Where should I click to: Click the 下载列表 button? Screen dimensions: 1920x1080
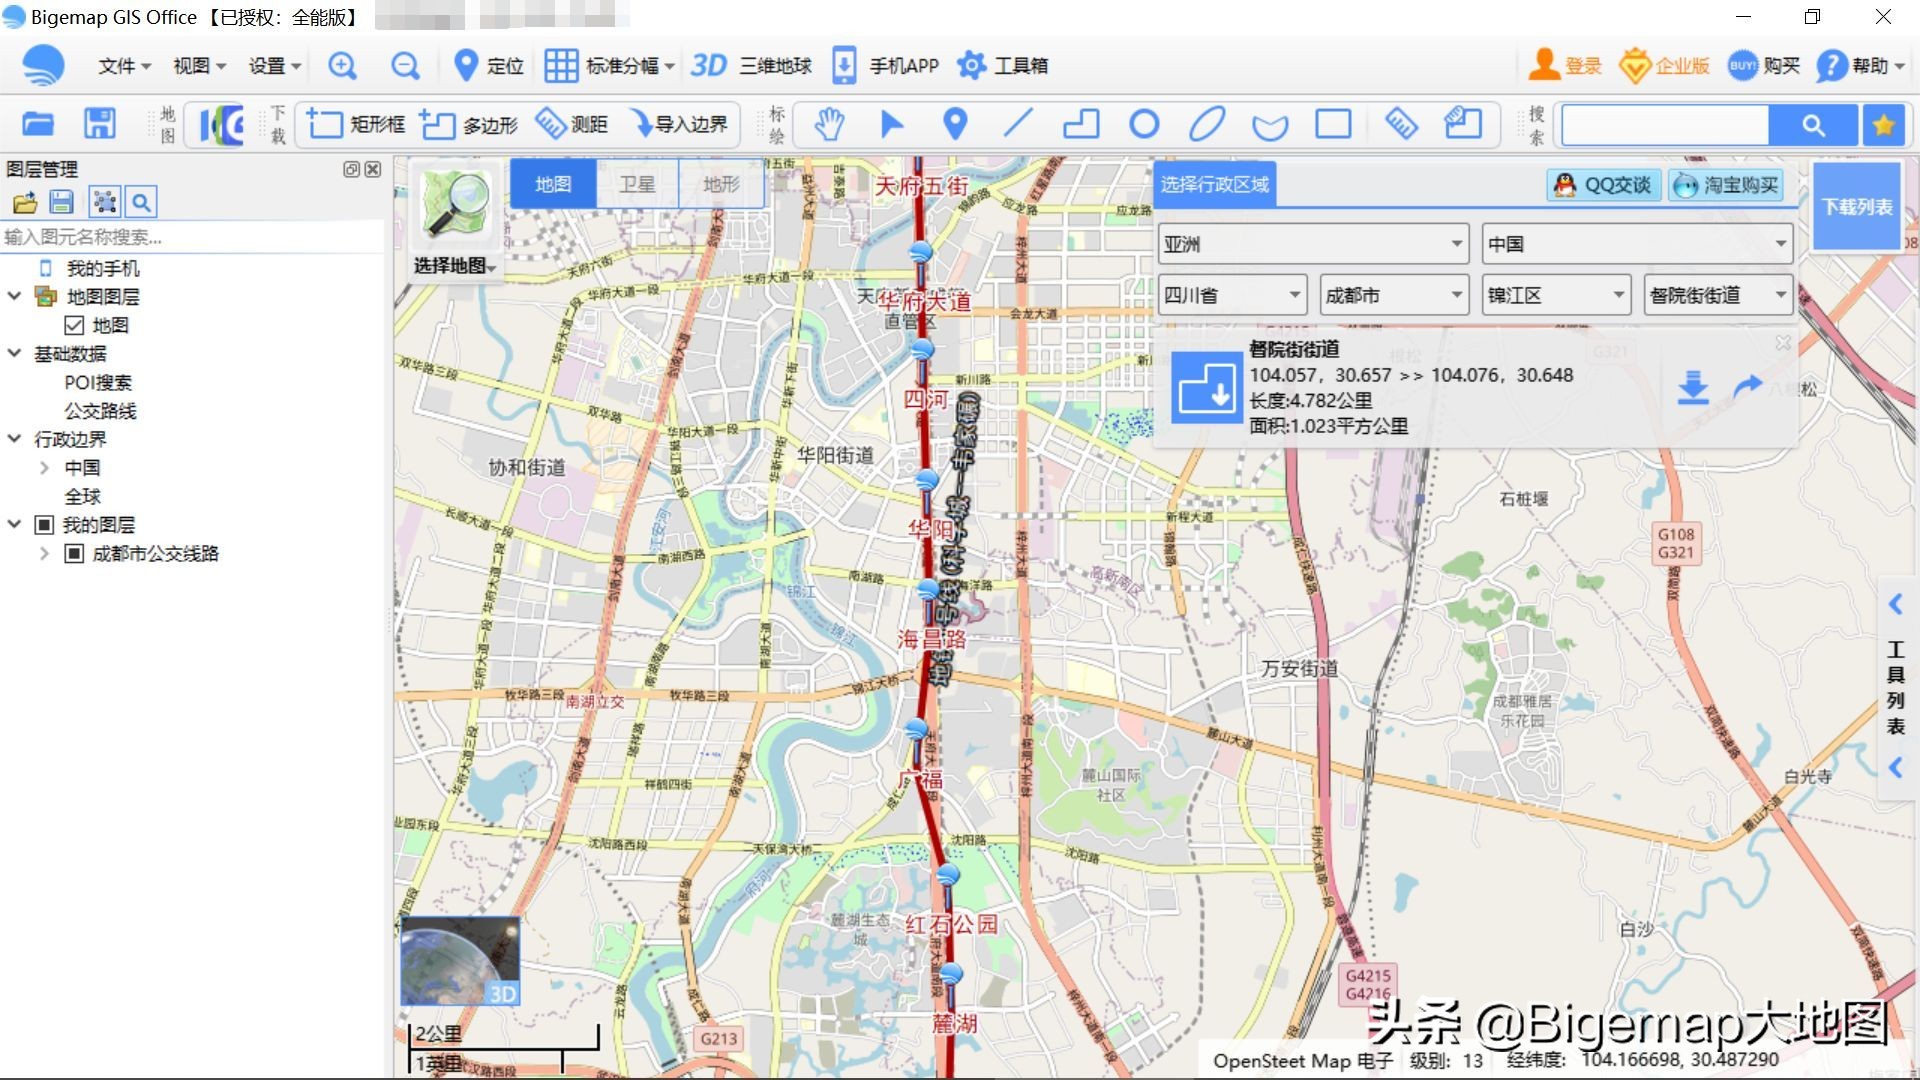1857,205
